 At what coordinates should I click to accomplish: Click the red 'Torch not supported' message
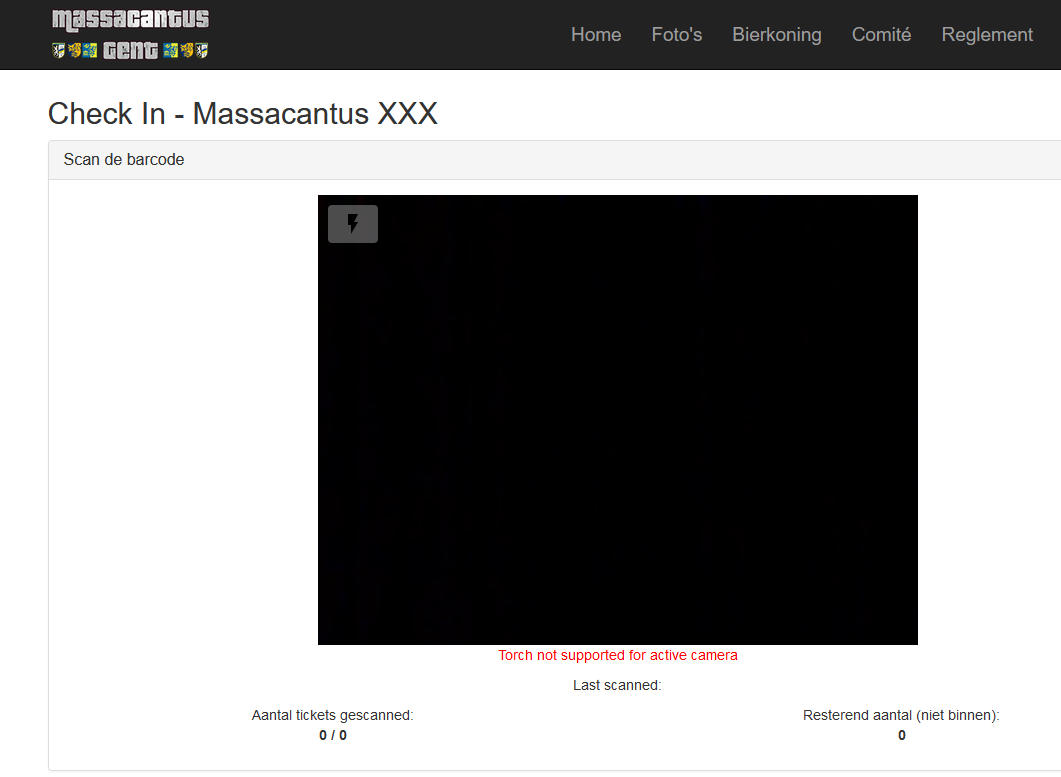618,656
